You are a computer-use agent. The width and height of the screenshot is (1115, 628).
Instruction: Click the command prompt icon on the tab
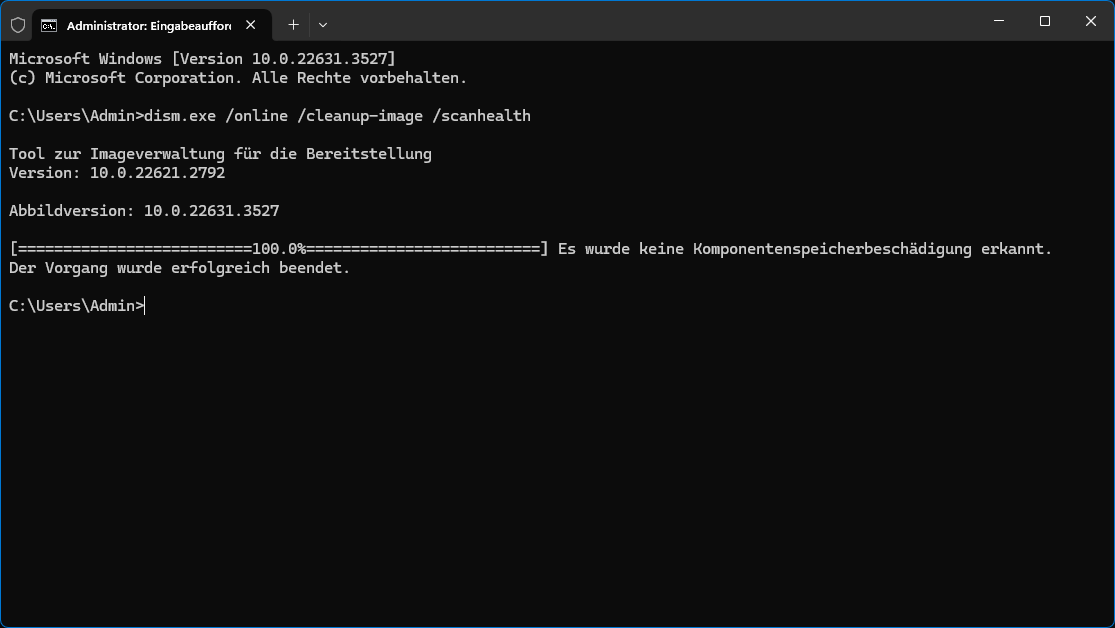click(x=48, y=24)
